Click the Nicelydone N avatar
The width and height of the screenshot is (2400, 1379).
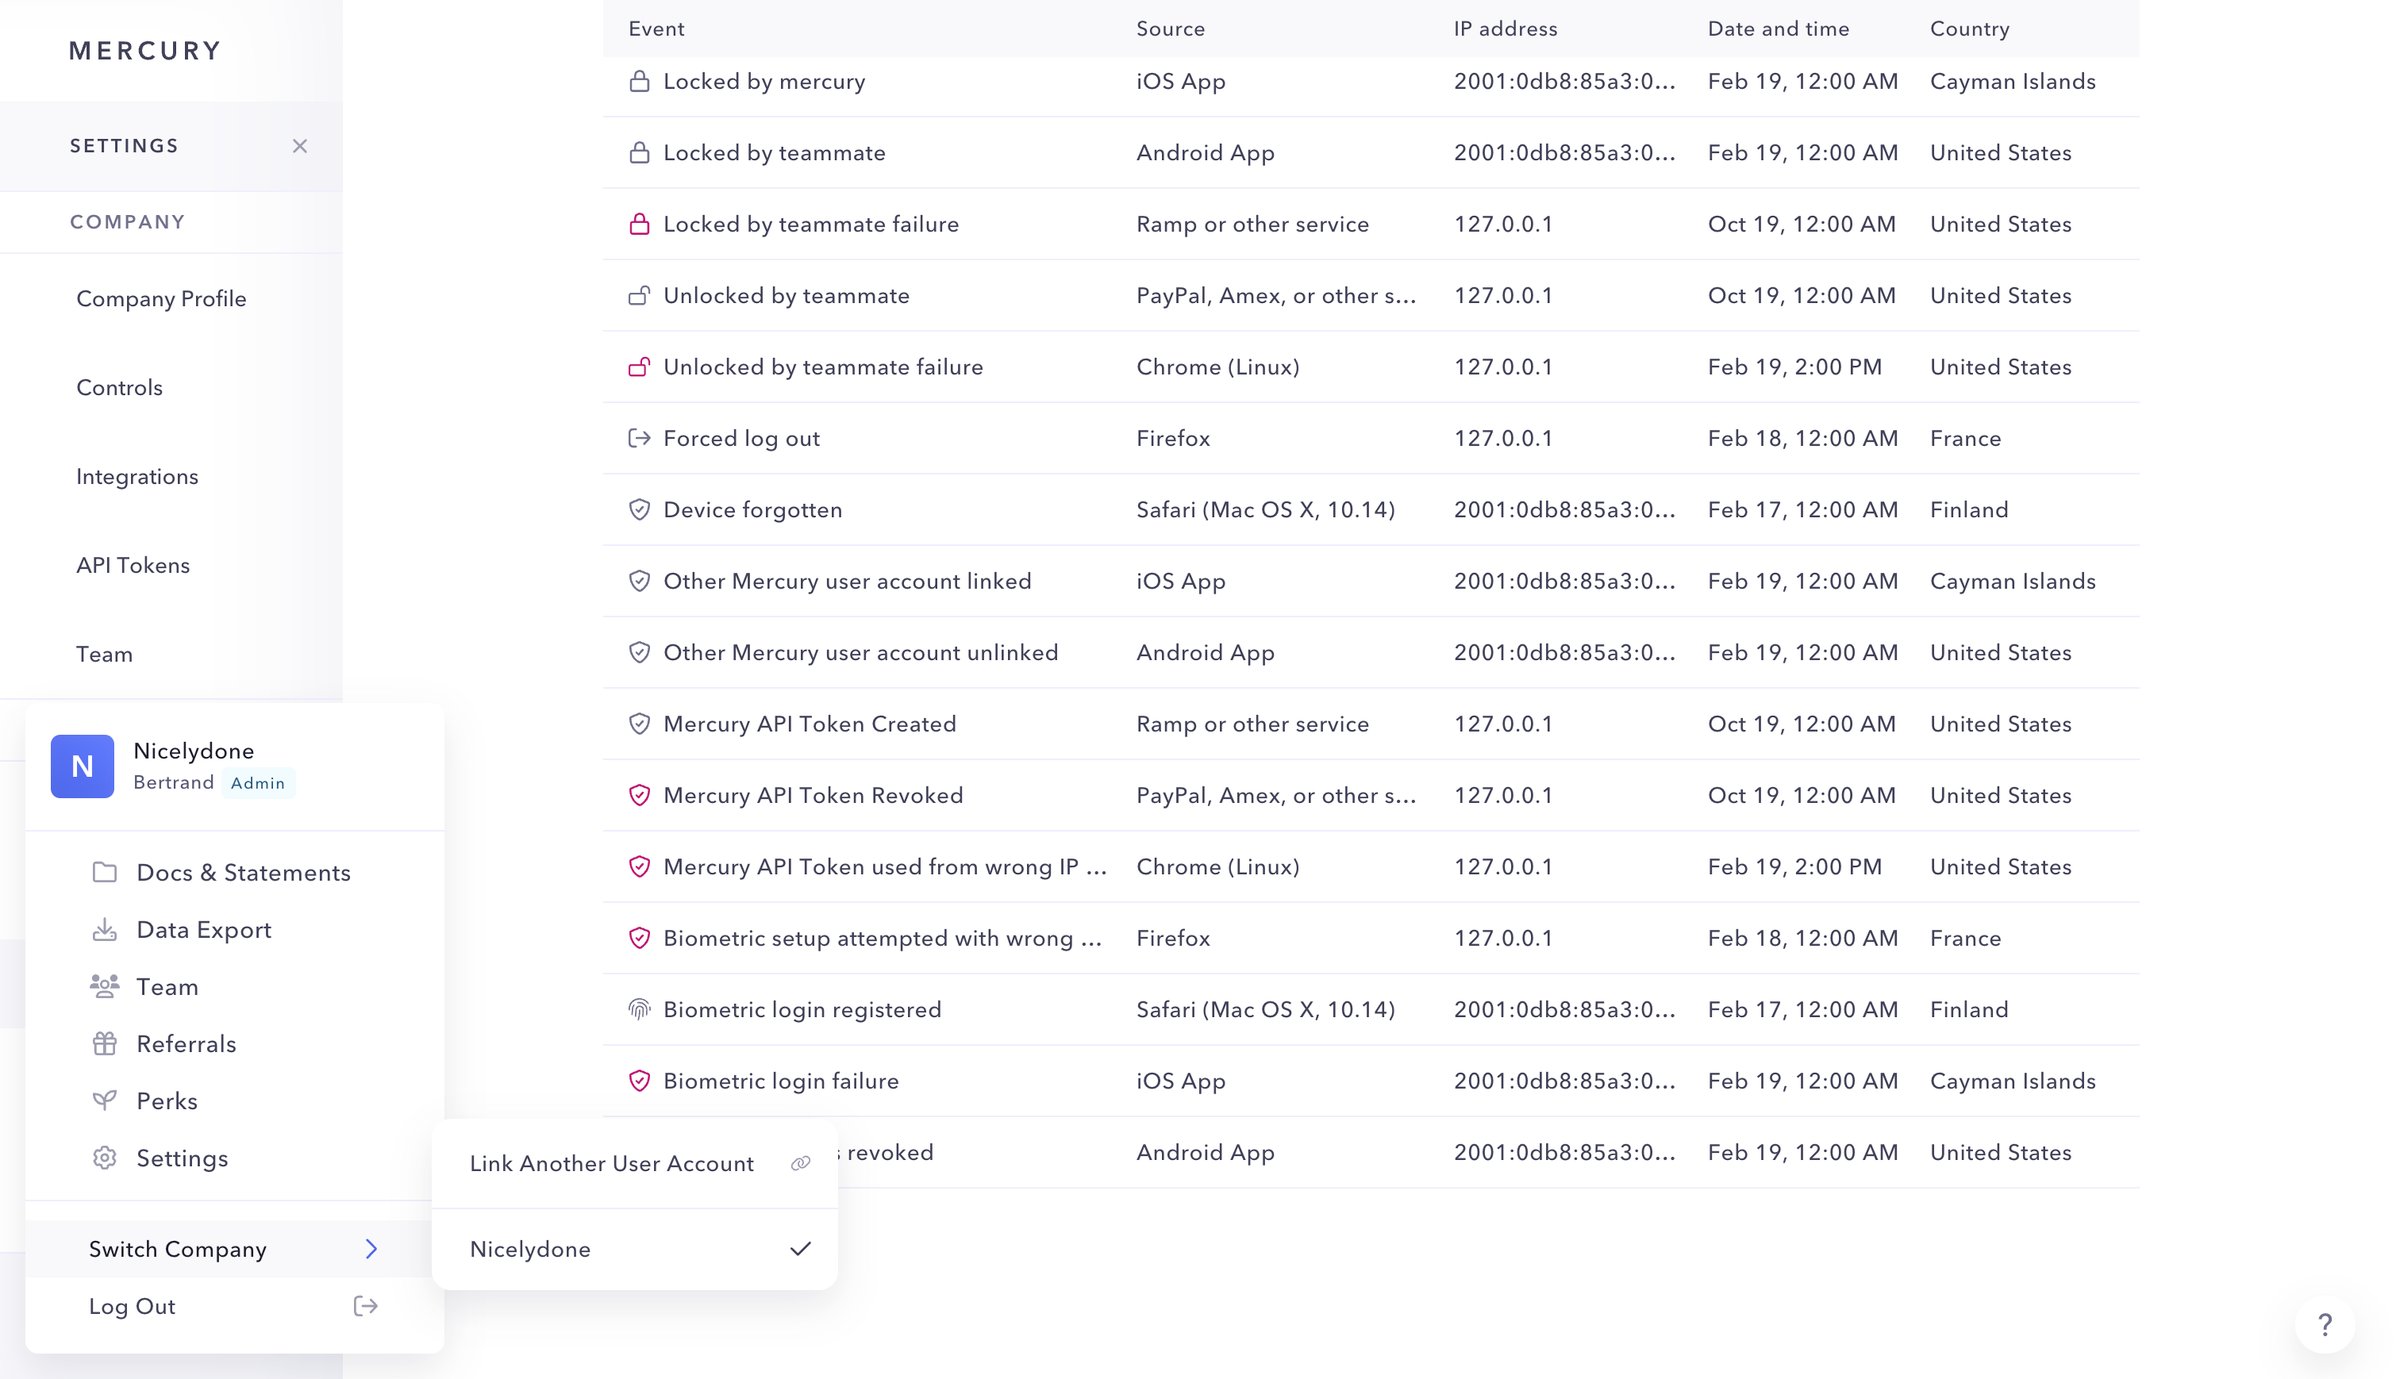82,766
